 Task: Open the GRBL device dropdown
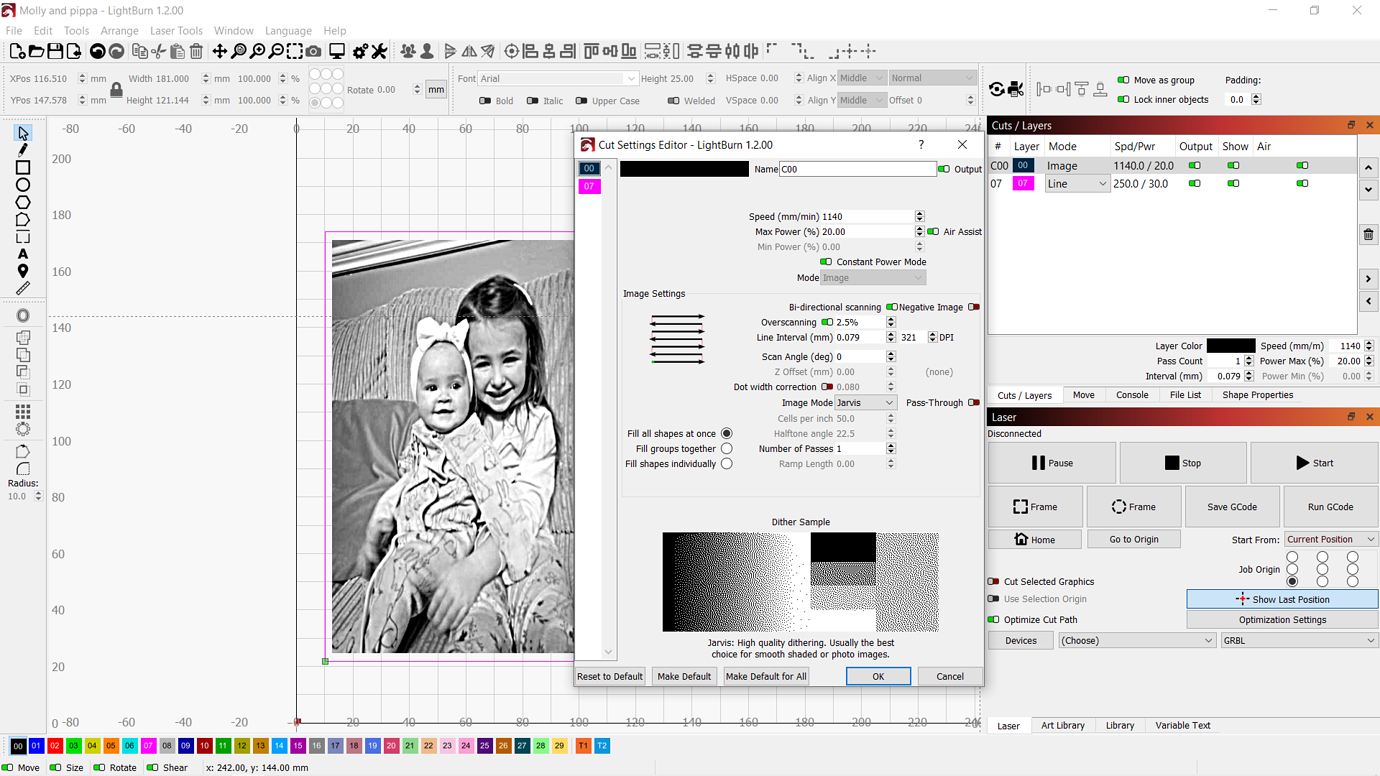click(1298, 641)
